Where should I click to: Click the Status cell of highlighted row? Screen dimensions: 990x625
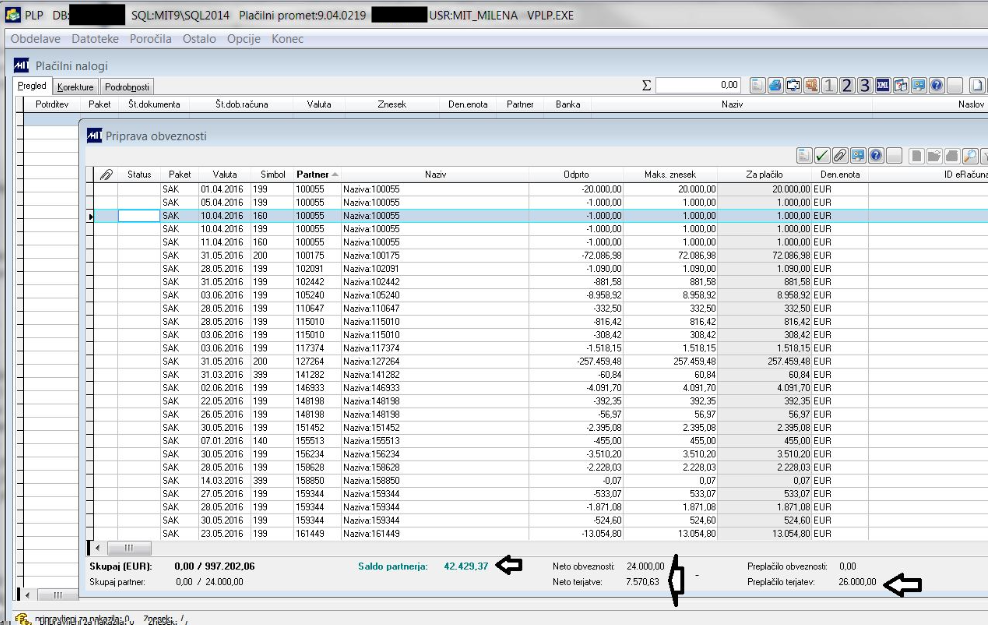(x=139, y=215)
